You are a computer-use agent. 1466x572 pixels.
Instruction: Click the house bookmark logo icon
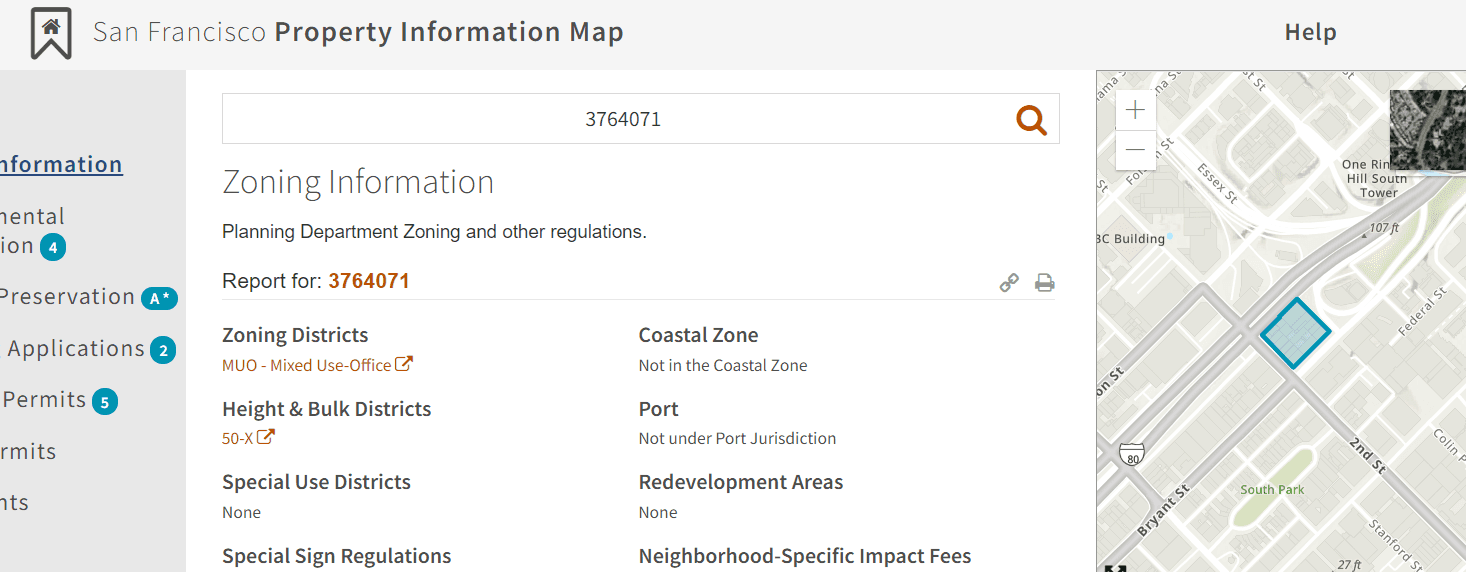click(51, 33)
